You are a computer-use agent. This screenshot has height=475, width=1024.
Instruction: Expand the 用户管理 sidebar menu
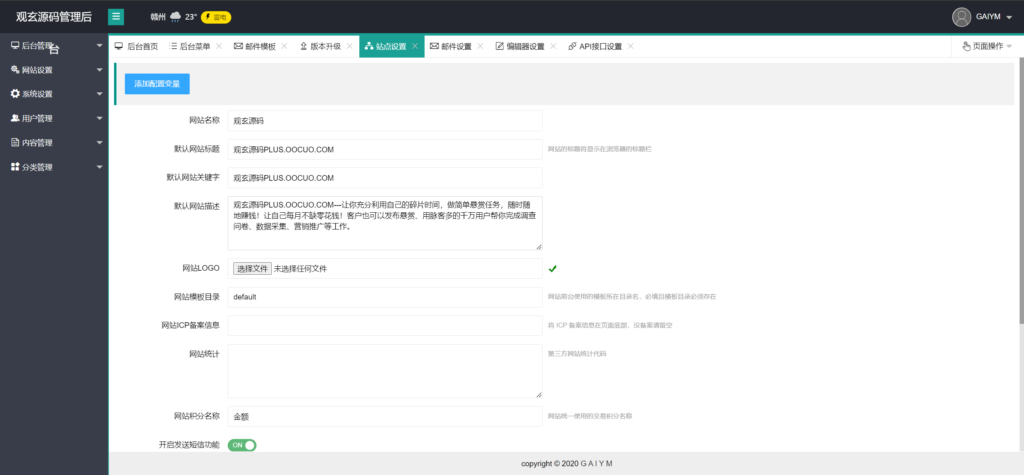coord(54,118)
